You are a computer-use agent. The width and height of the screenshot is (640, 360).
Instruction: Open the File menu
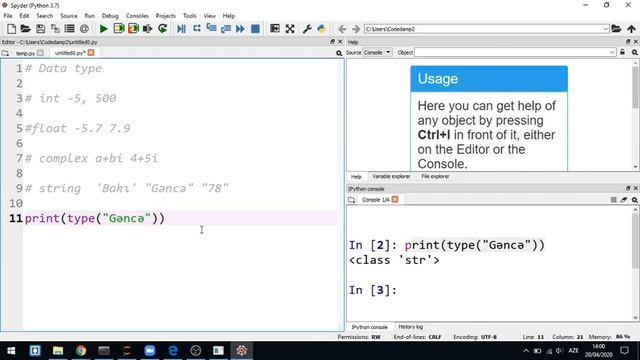coord(8,16)
